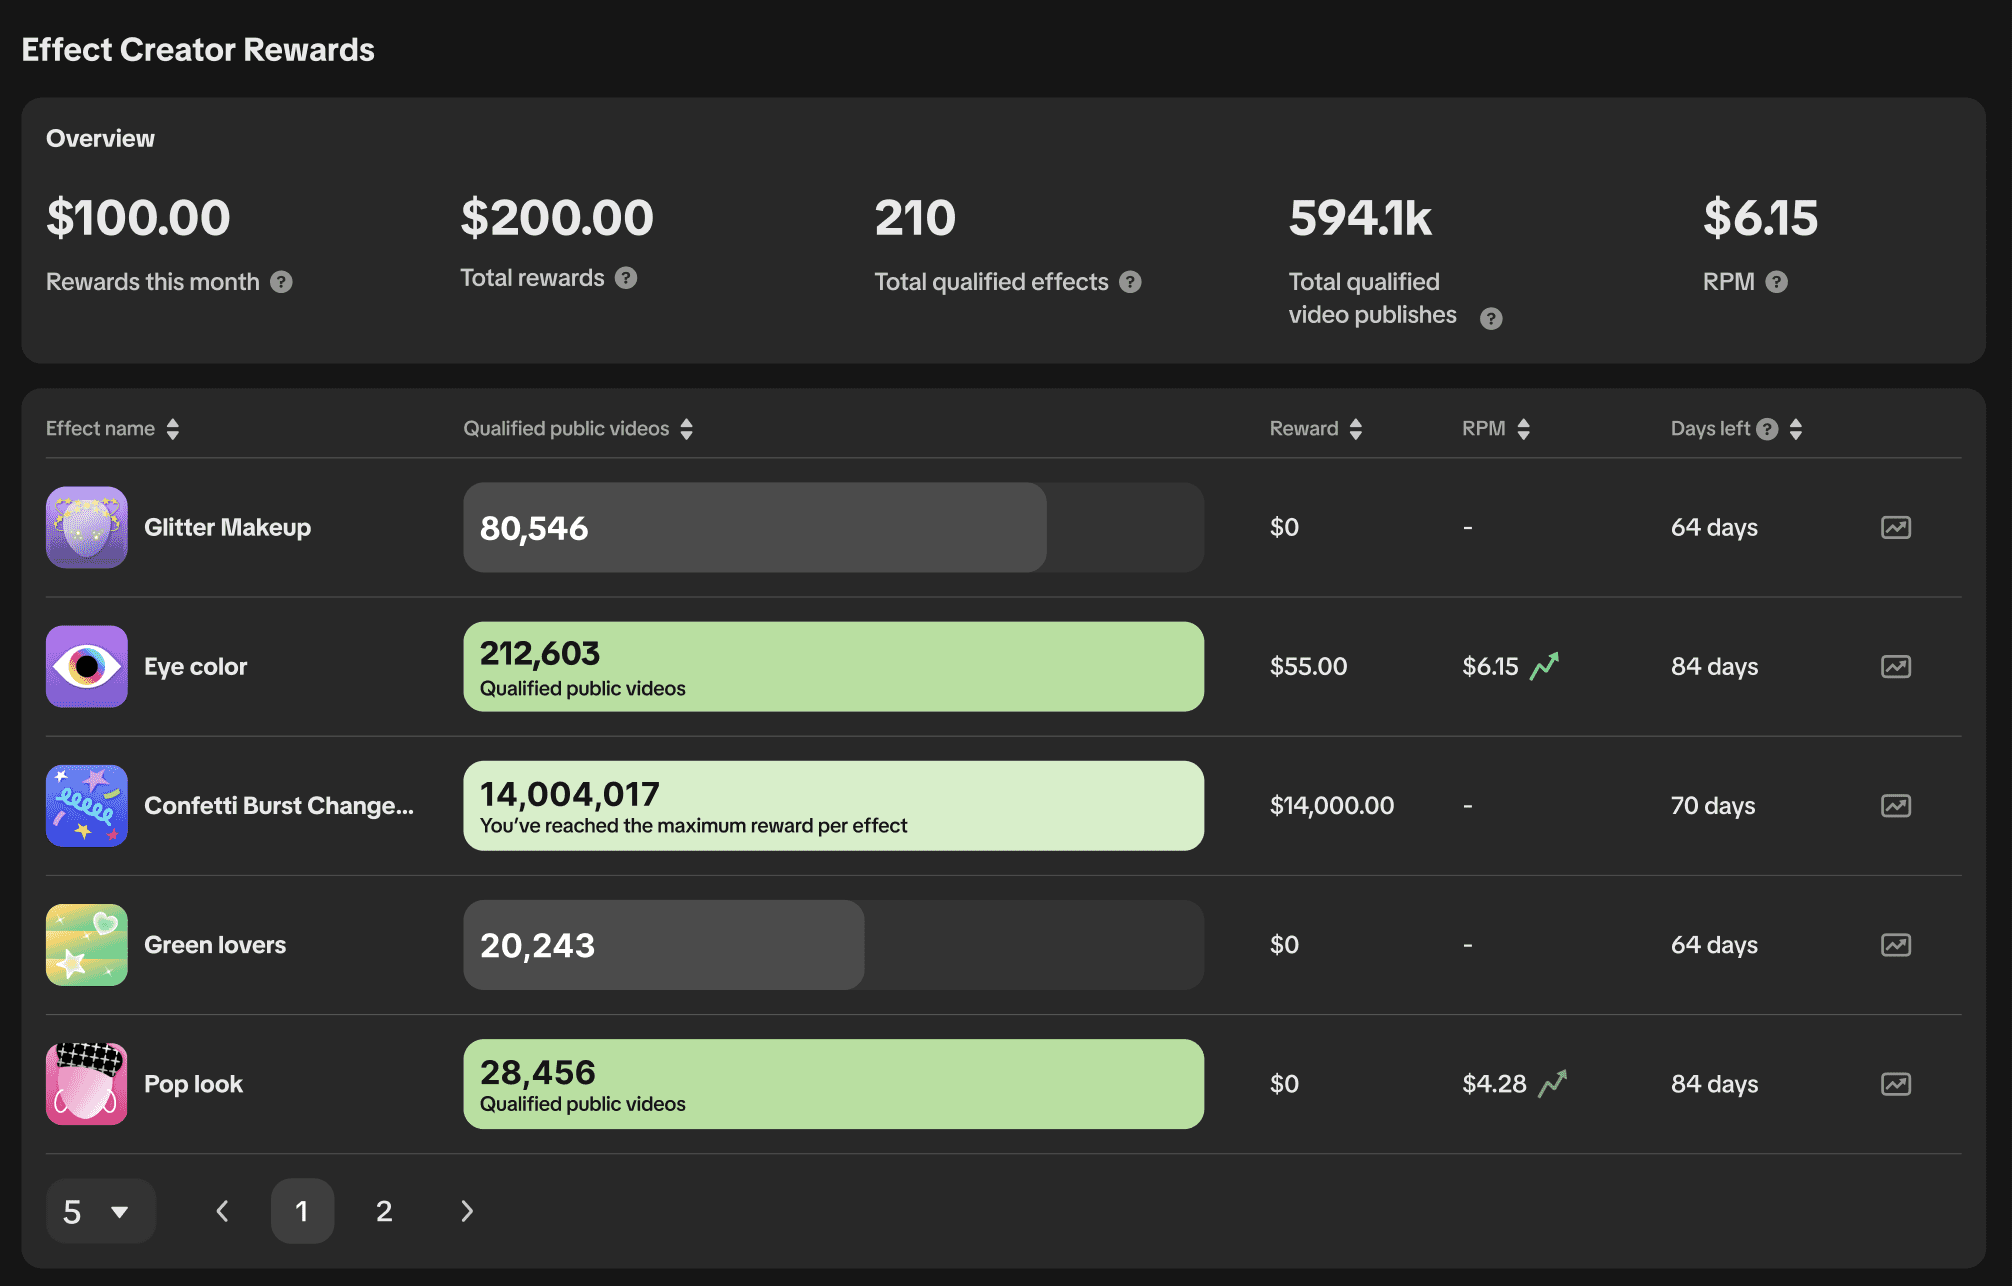
Task: Open the Pop look effect thumbnail
Action: pos(87,1084)
